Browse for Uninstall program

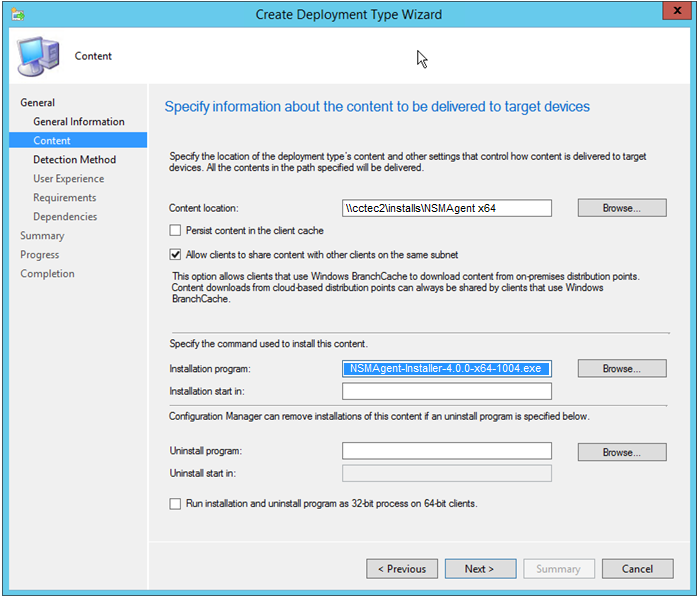tap(622, 452)
